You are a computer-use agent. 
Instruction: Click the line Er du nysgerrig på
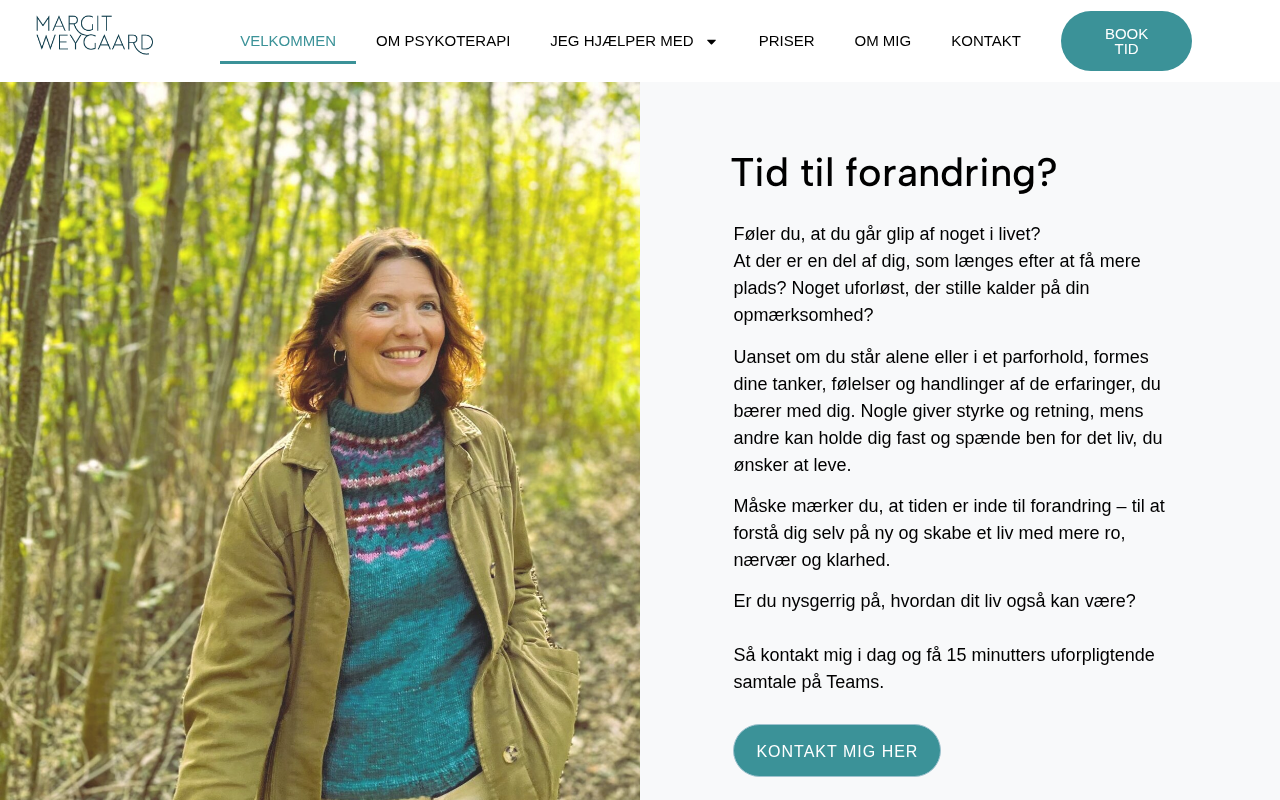tap(934, 601)
